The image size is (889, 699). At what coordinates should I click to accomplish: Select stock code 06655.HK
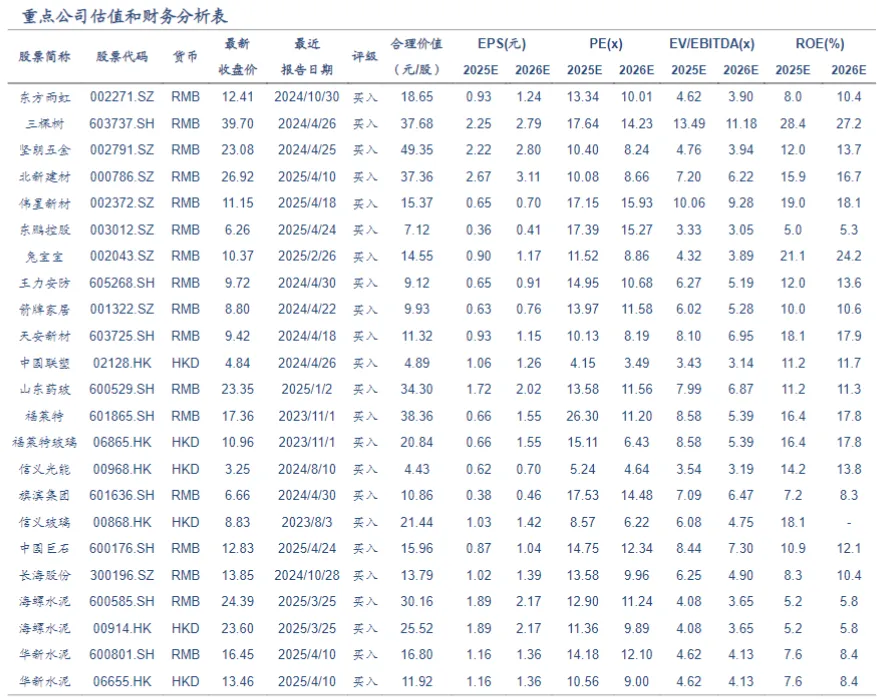click(x=122, y=681)
